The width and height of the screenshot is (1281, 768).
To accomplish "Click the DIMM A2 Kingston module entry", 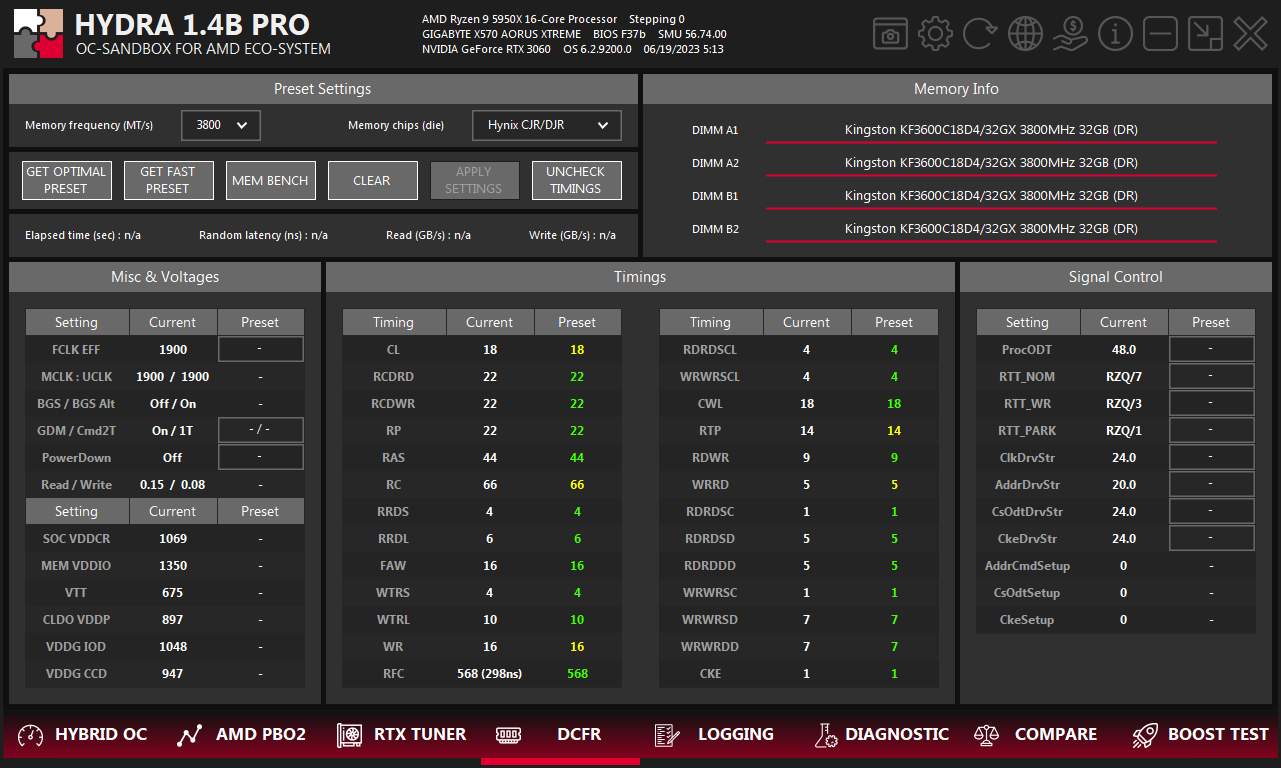I will (991, 163).
